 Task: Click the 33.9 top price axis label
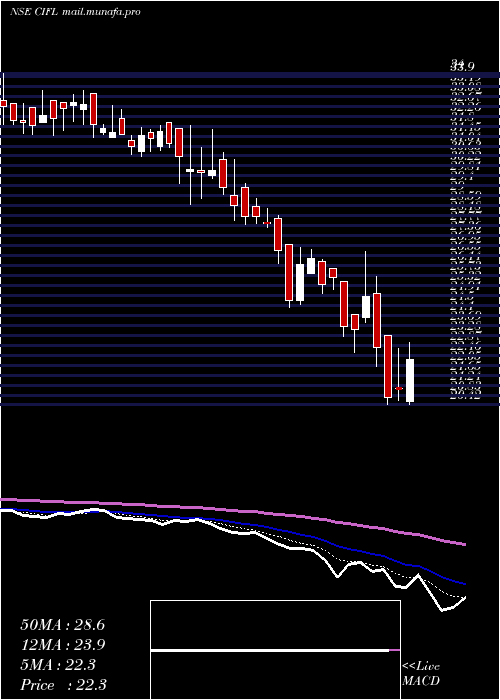(462, 66)
